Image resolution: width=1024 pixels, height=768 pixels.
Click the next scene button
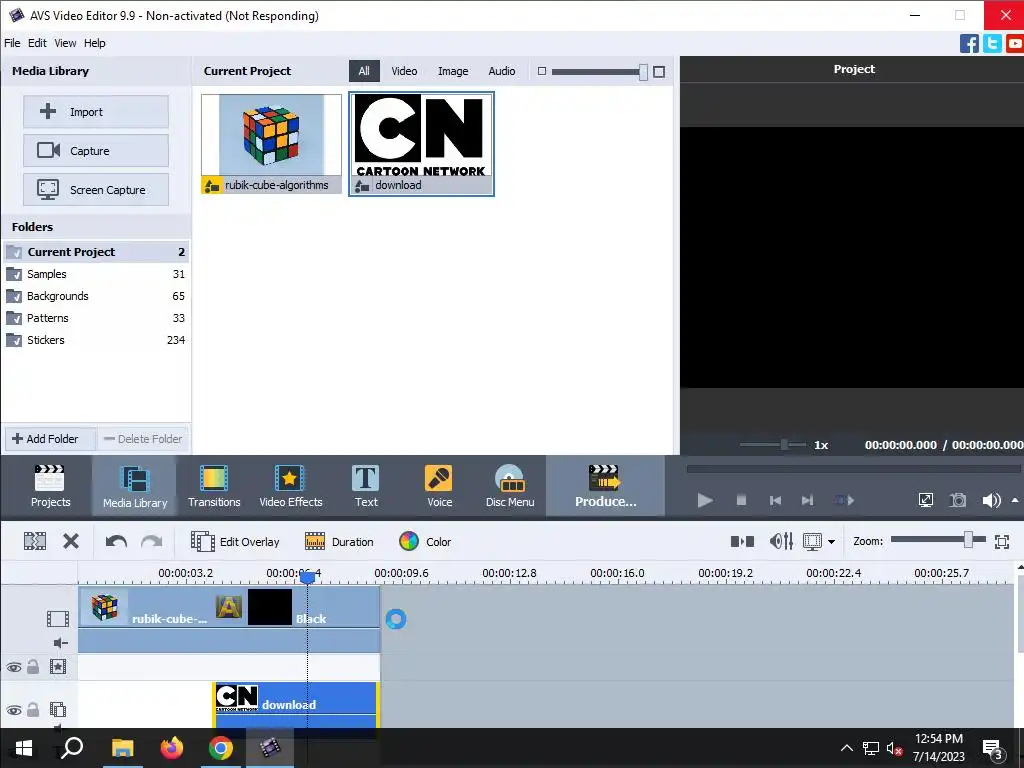point(844,500)
